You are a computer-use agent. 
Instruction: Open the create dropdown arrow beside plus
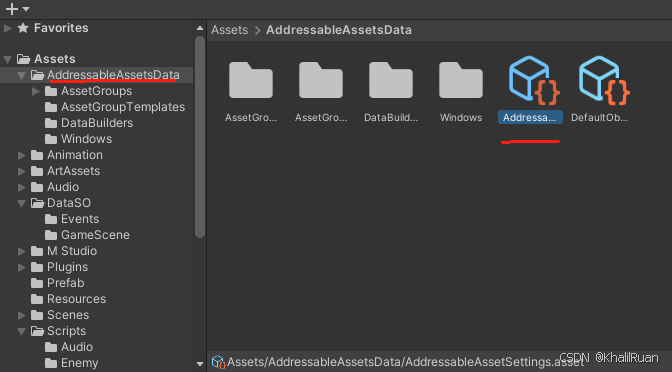(26, 9)
